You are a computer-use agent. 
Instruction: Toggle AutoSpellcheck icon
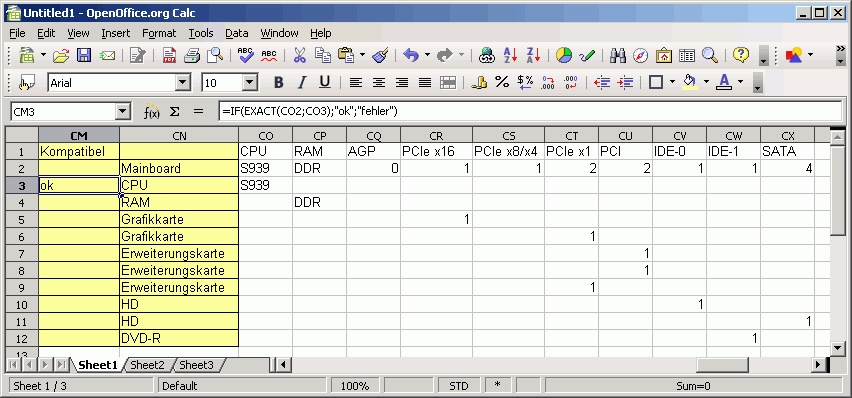tap(269, 55)
